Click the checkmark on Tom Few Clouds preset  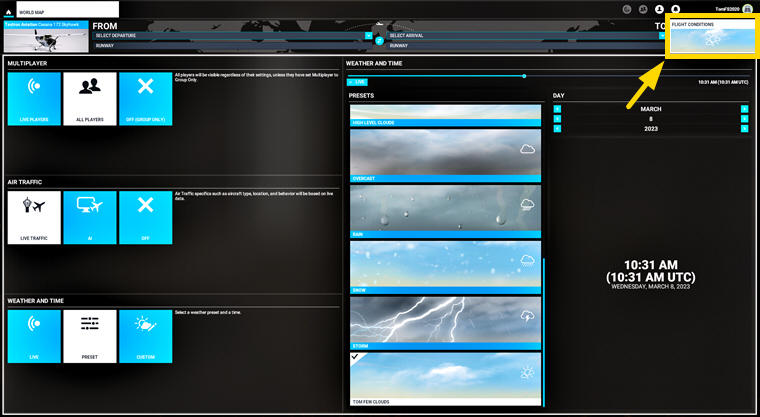click(355, 357)
